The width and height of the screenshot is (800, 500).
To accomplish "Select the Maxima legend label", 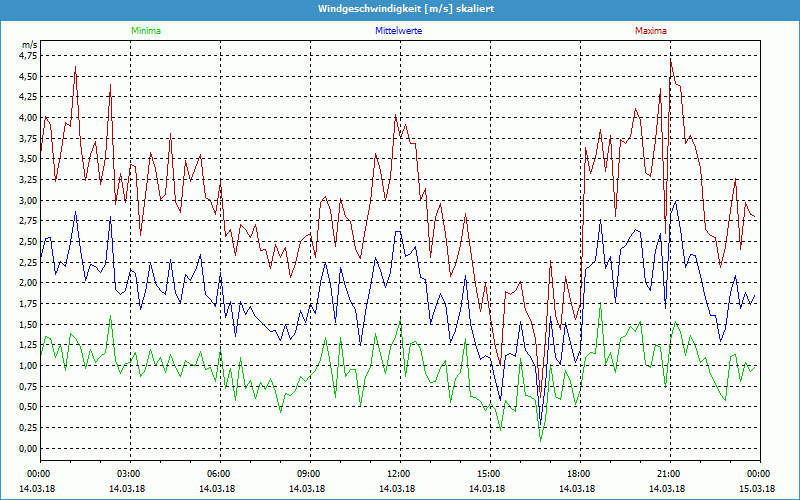I will [x=651, y=31].
